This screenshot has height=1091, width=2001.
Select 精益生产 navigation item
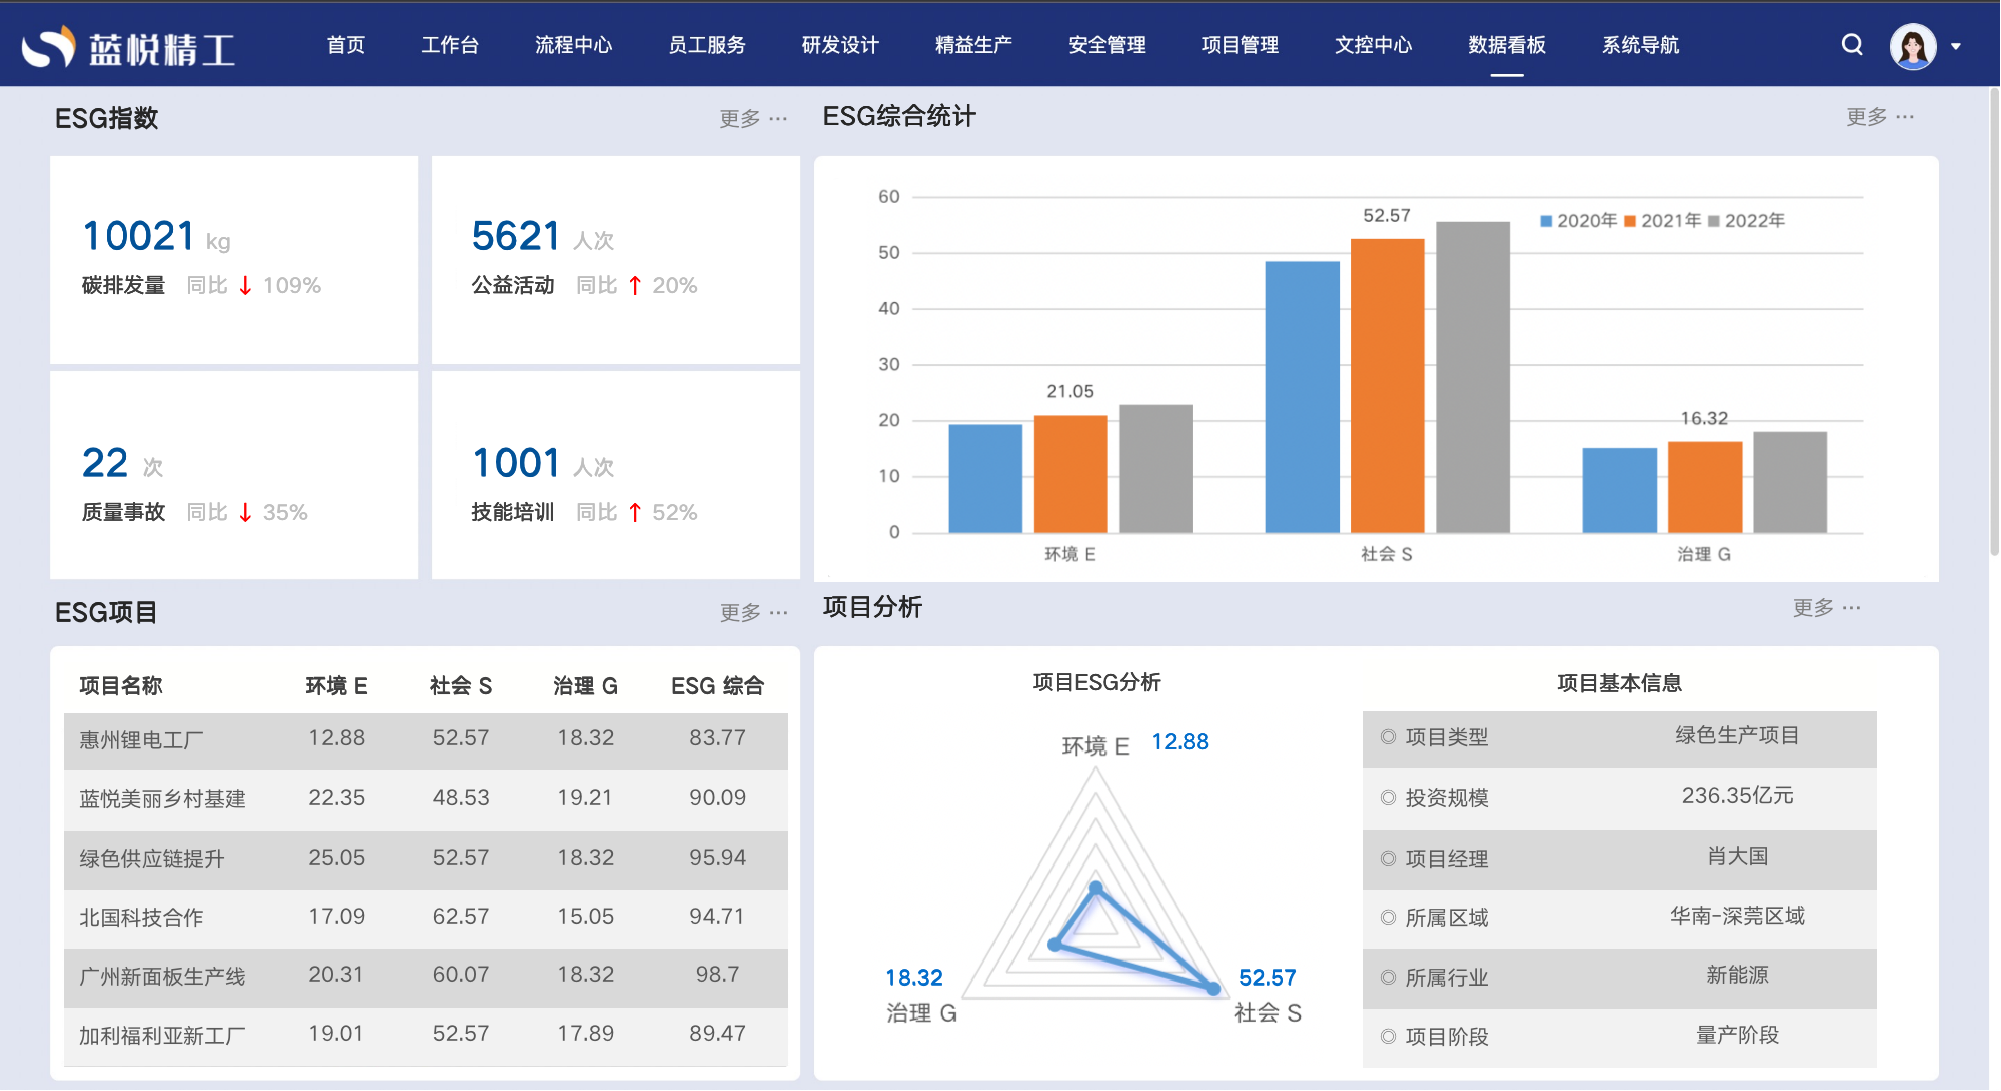pyautogui.click(x=973, y=45)
